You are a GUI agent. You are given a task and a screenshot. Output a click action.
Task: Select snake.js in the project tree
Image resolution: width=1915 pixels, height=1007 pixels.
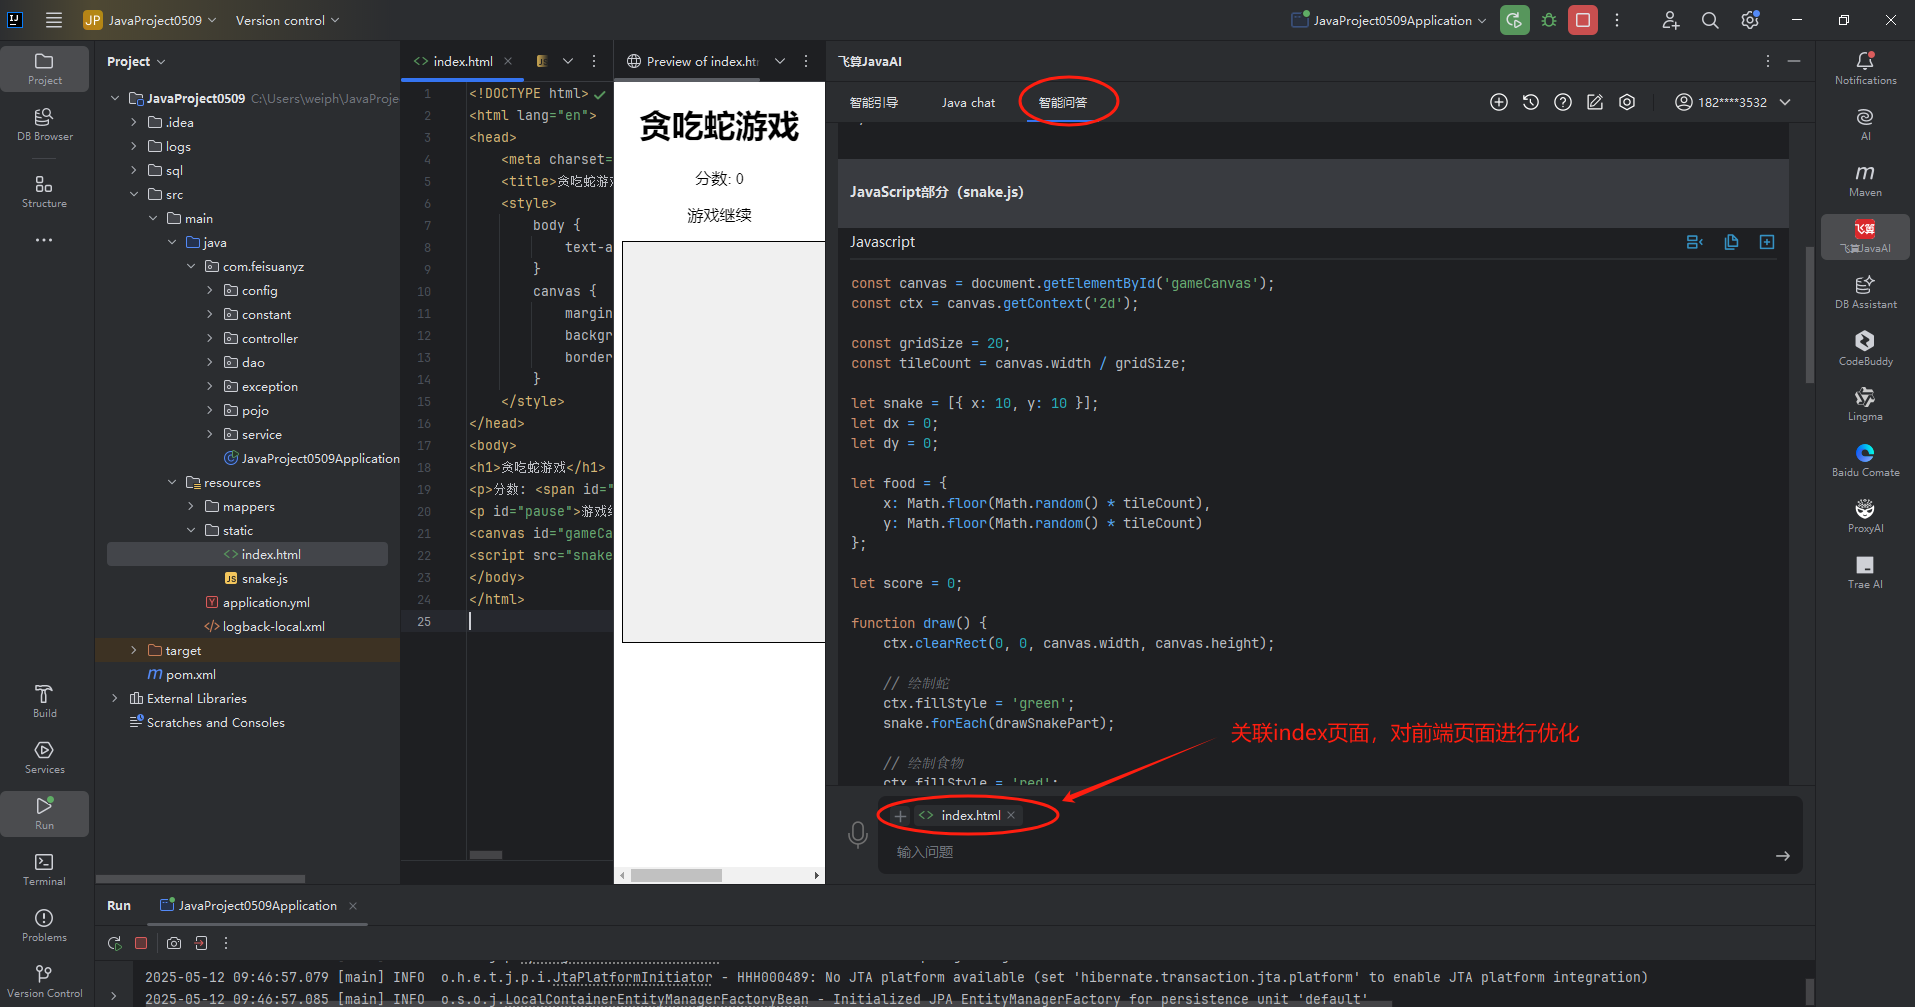point(264,578)
